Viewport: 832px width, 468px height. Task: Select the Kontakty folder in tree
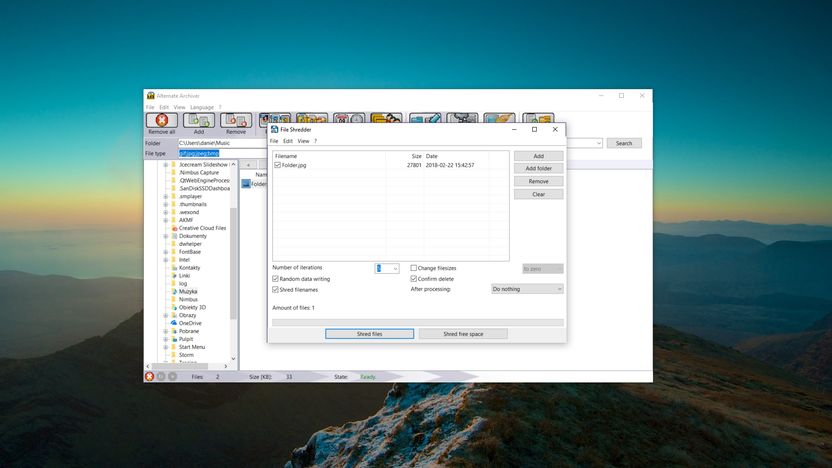click(189, 267)
